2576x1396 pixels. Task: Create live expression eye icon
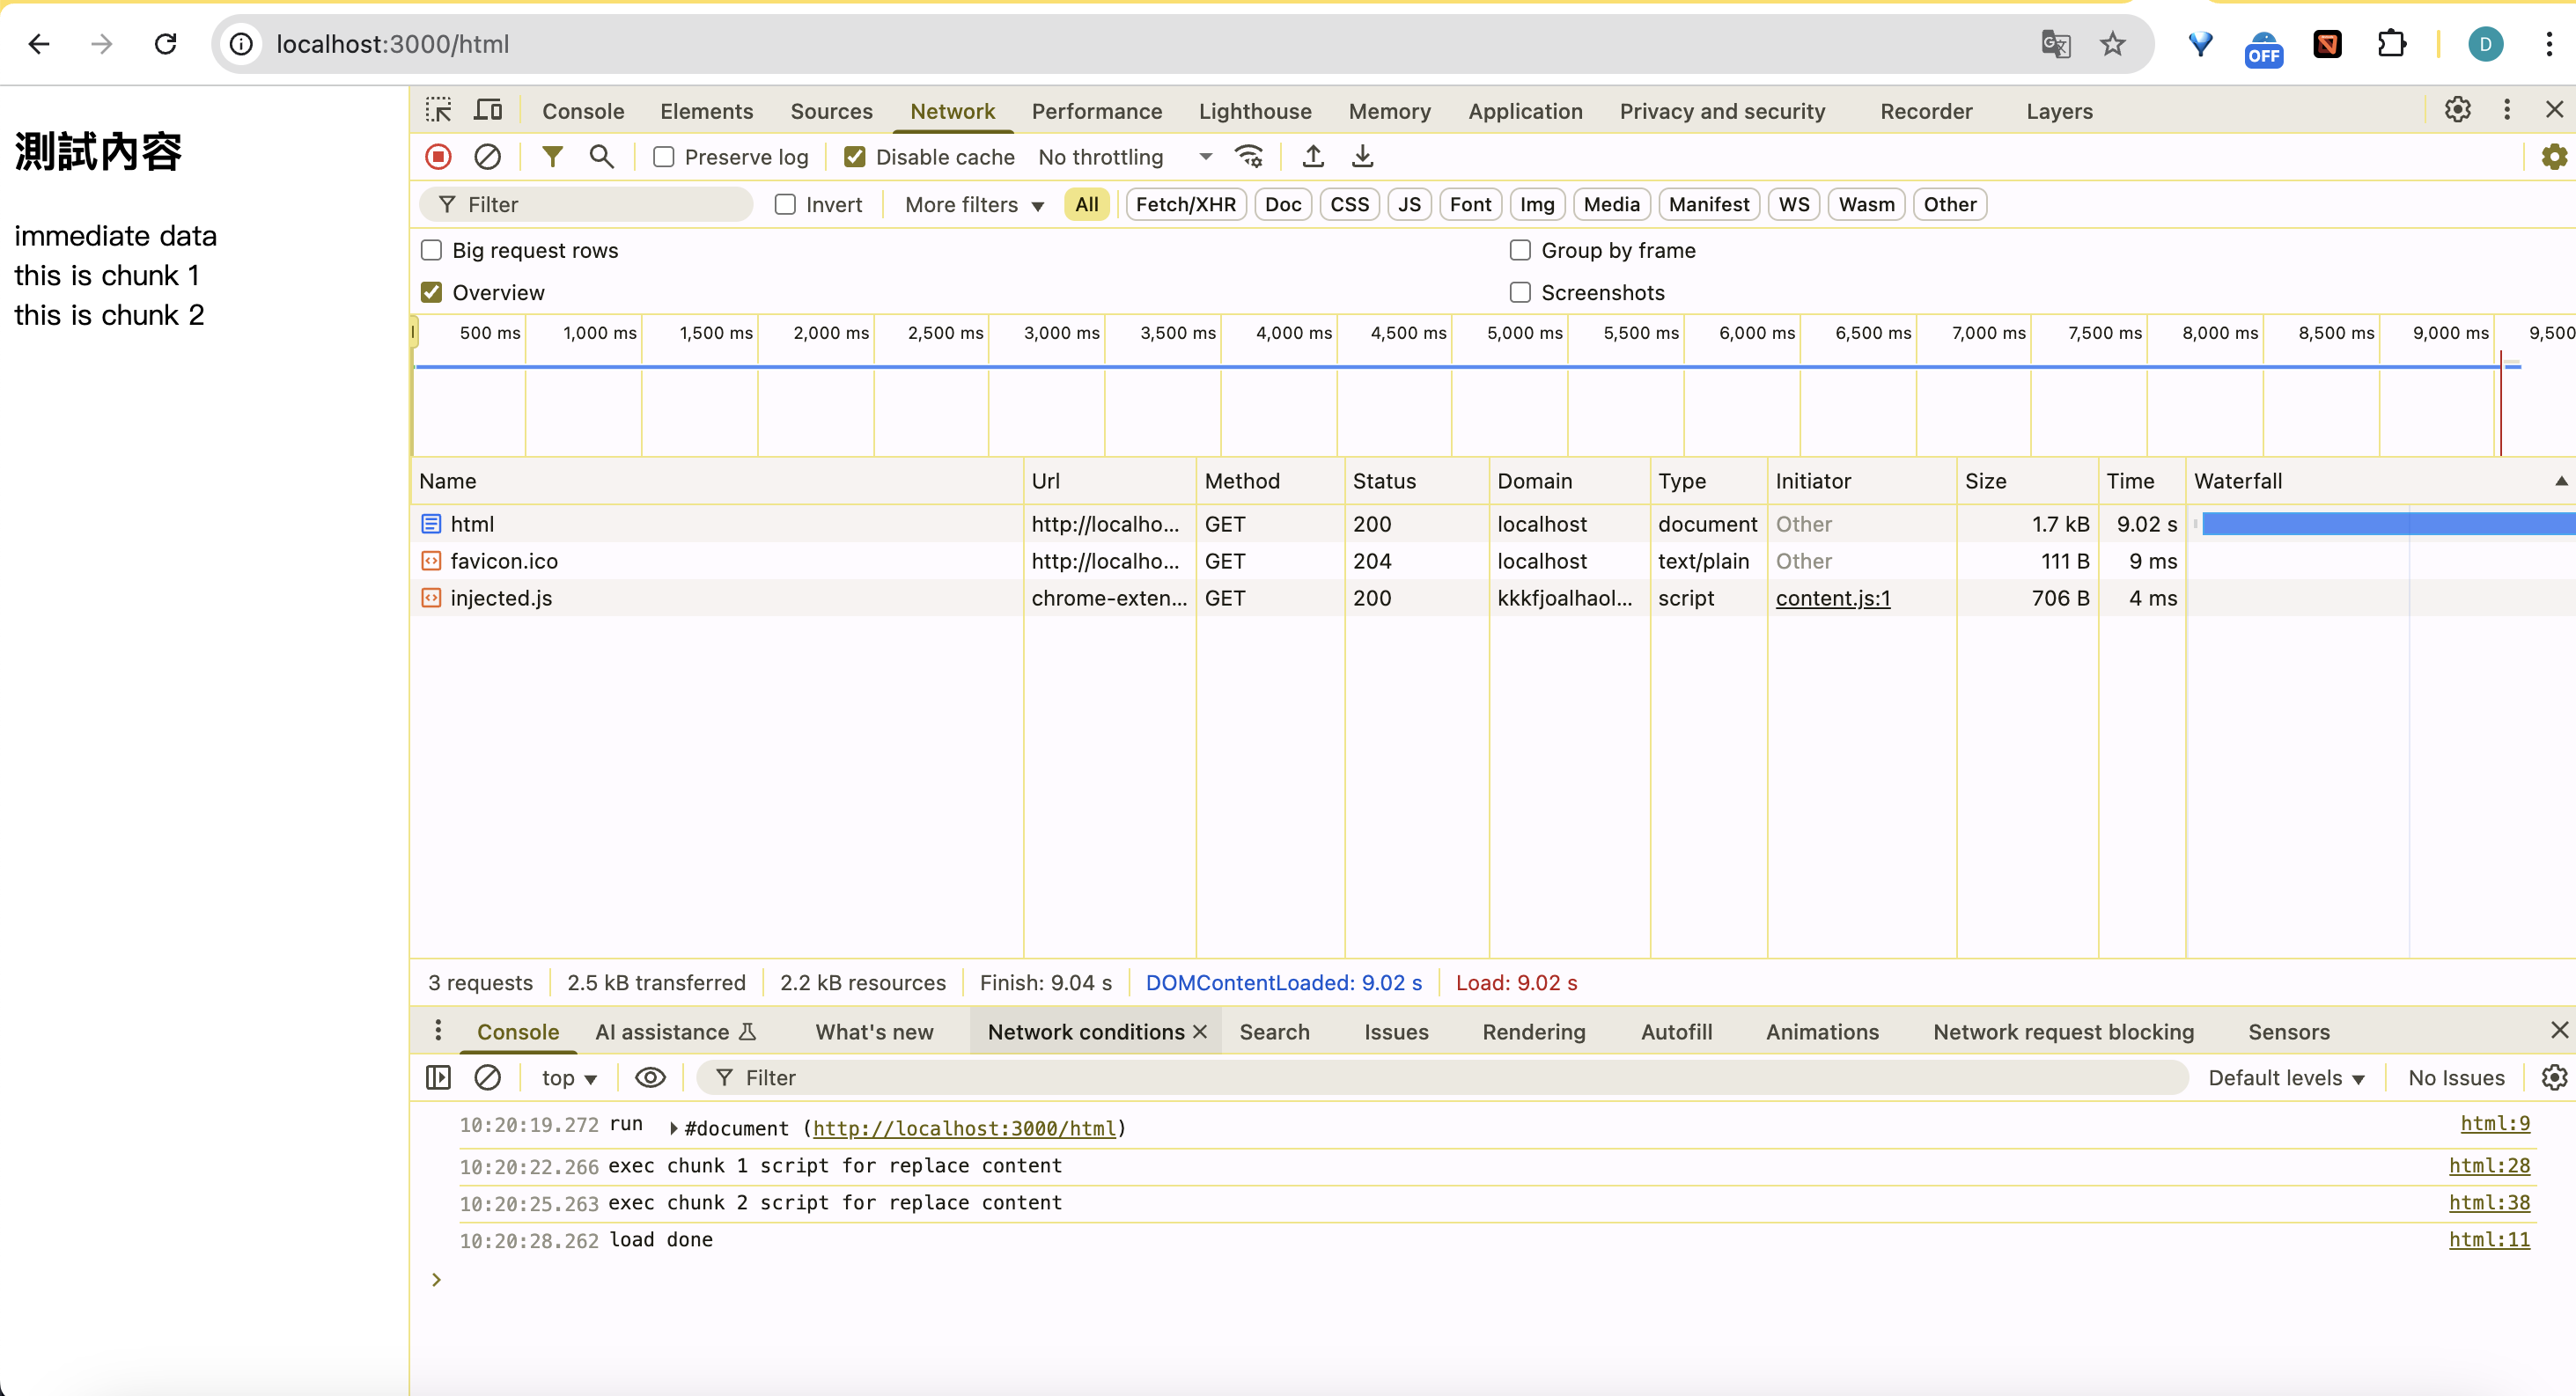(x=650, y=1077)
